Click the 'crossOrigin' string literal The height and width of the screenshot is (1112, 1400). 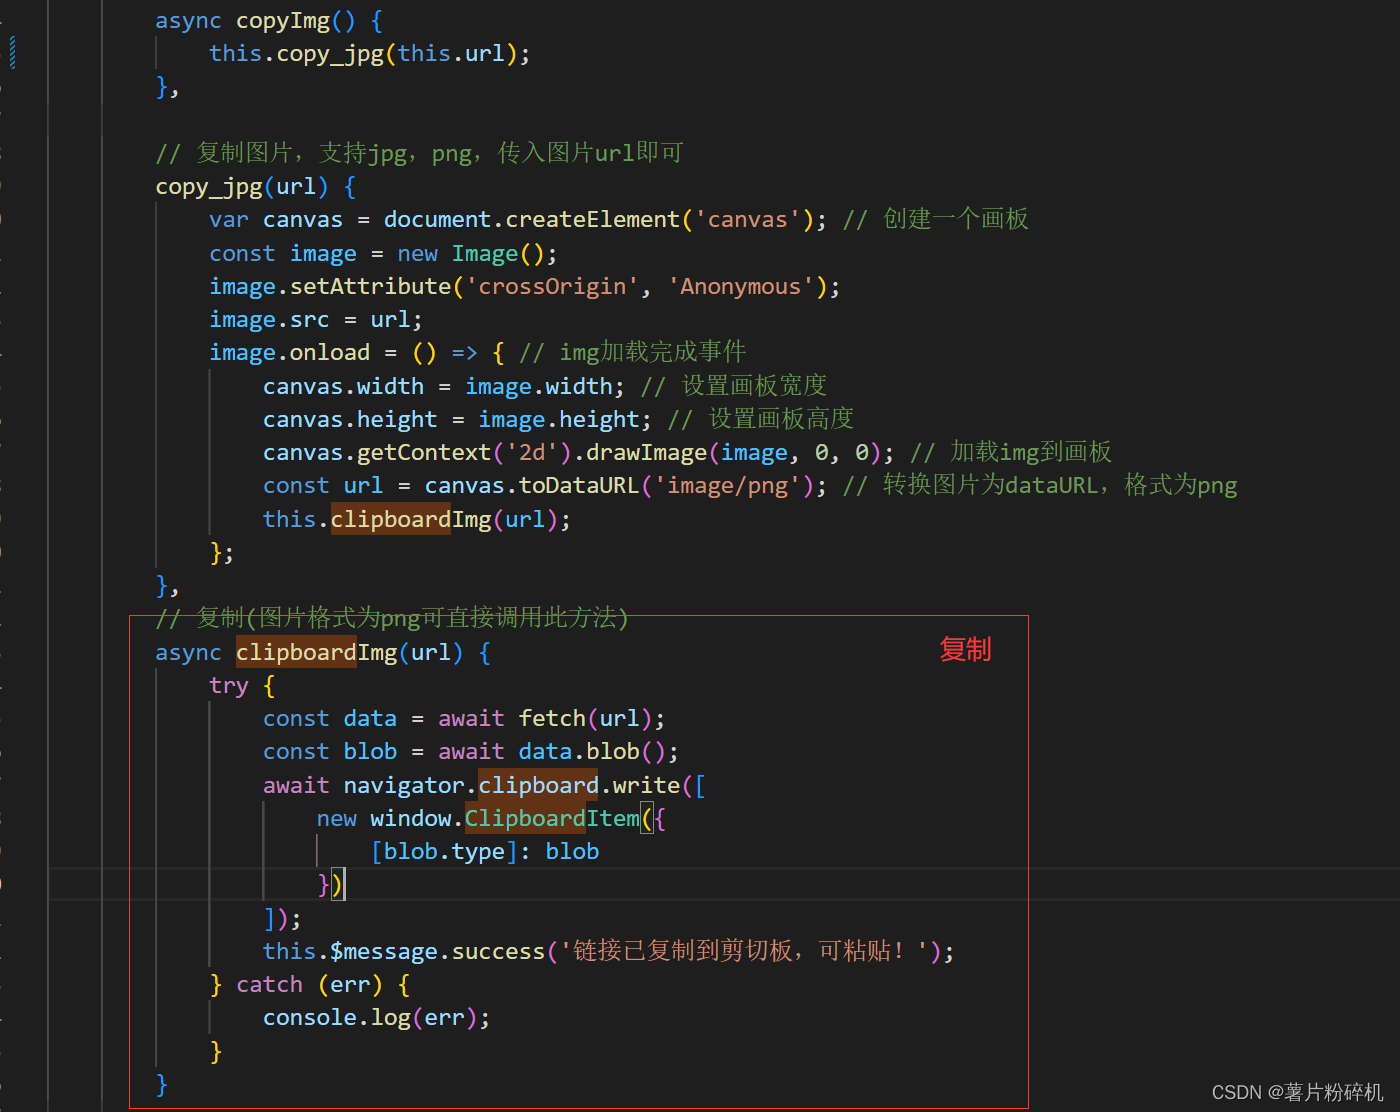552,287
